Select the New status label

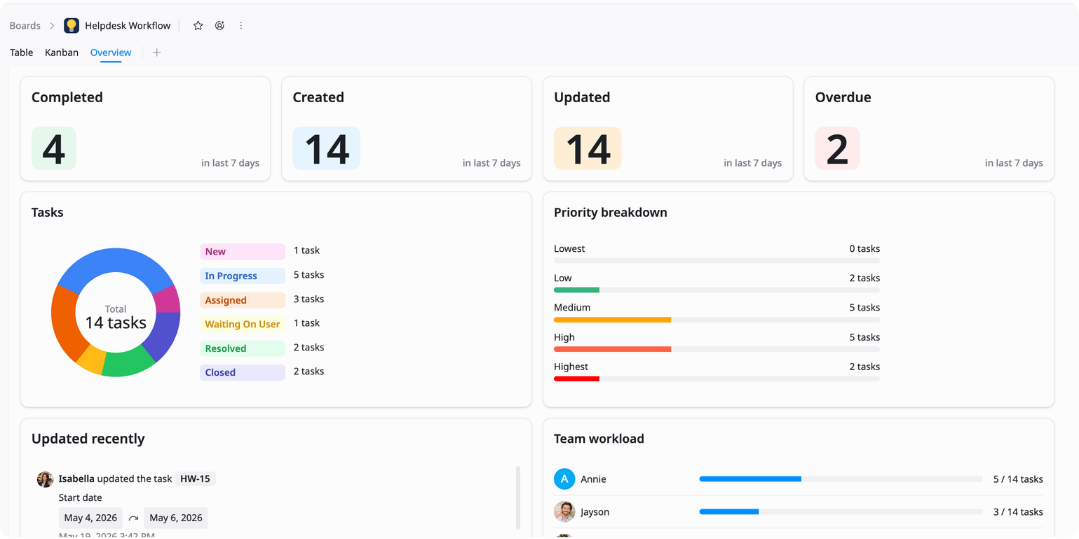coord(242,251)
